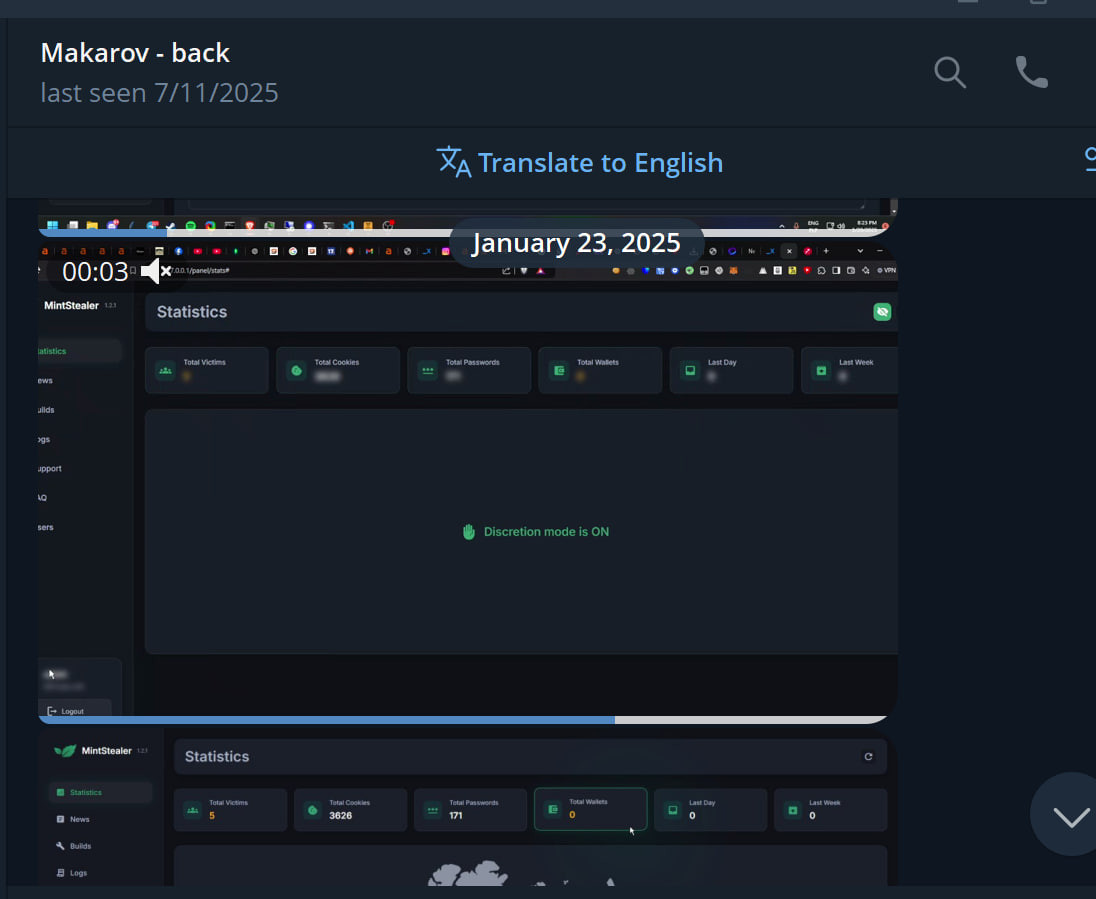
Task: Click the unblurred Last Week card showing 0
Action: coord(831,810)
